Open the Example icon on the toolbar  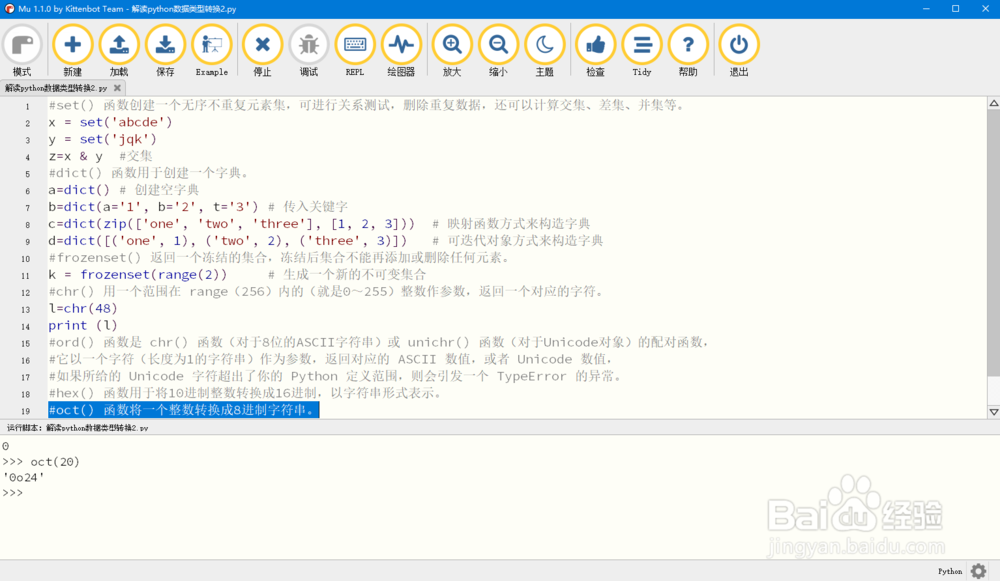click(x=211, y=44)
